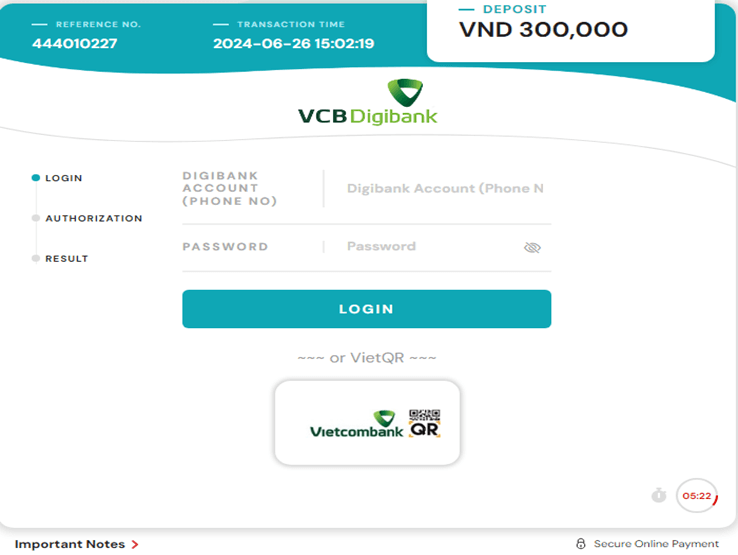738x555 pixels.
Task: Click the VCB Digibank shield logo
Action: coord(405,92)
